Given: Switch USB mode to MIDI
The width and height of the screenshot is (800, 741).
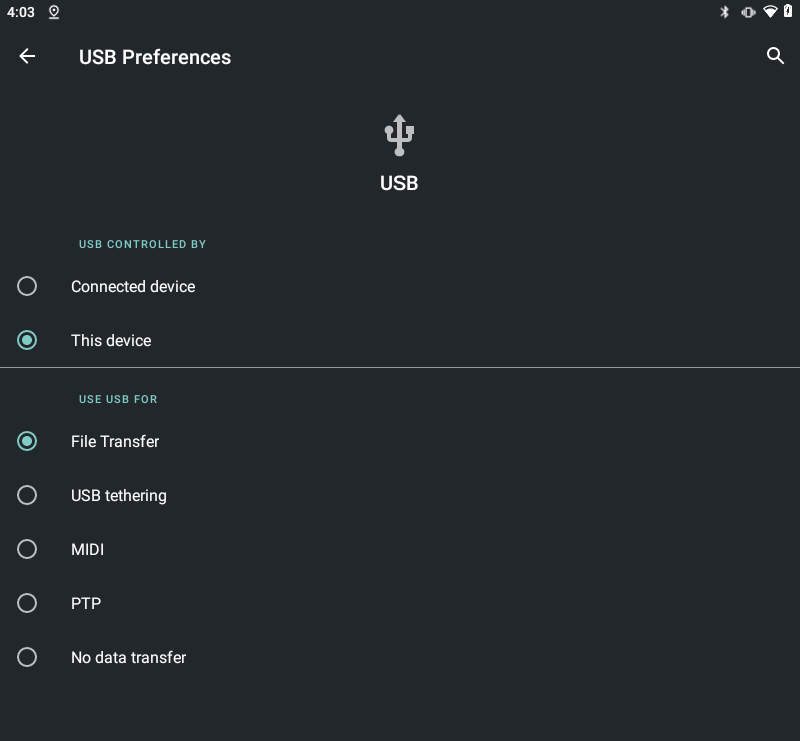Looking at the screenshot, I should pyautogui.click(x=87, y=549).
